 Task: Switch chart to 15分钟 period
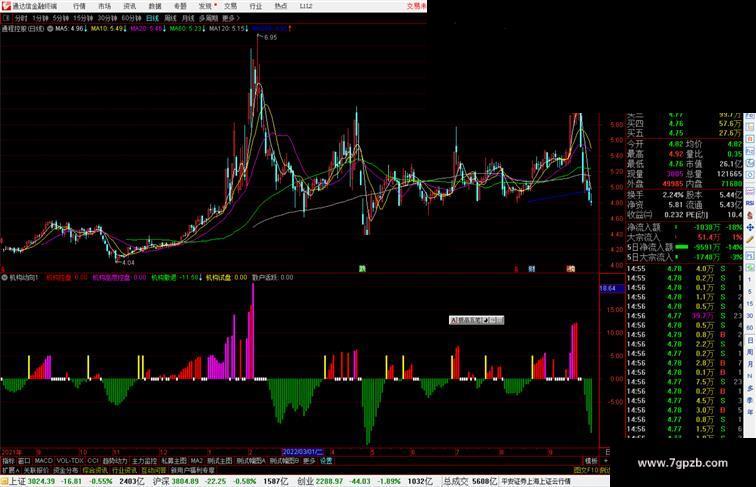pos(83,18)
